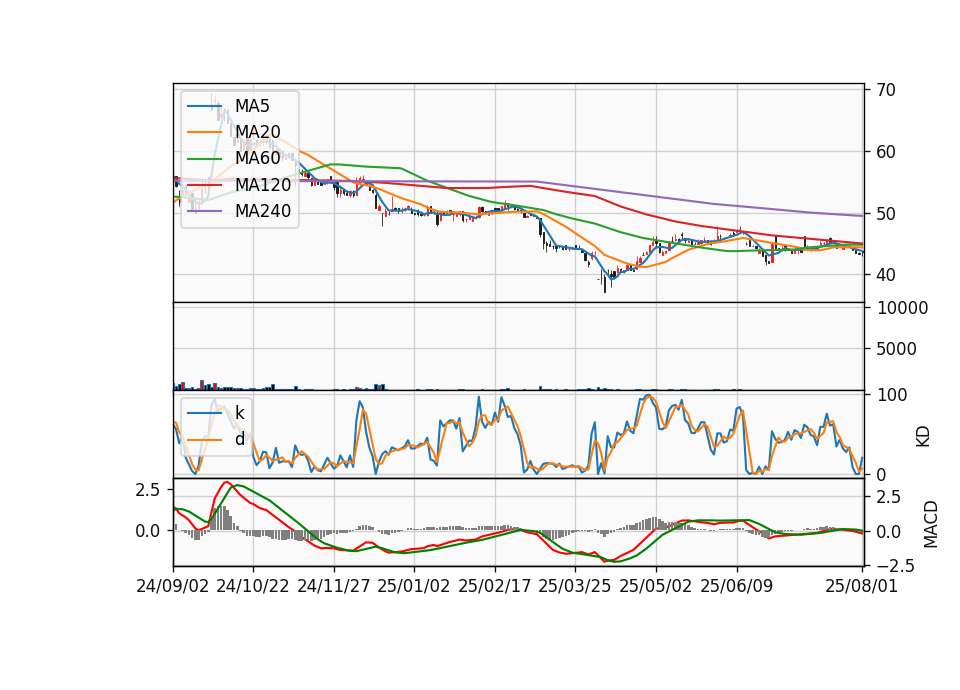Click the price axis value 40
The width and height of the screenshot is (960, 690).
coord(886,275)
